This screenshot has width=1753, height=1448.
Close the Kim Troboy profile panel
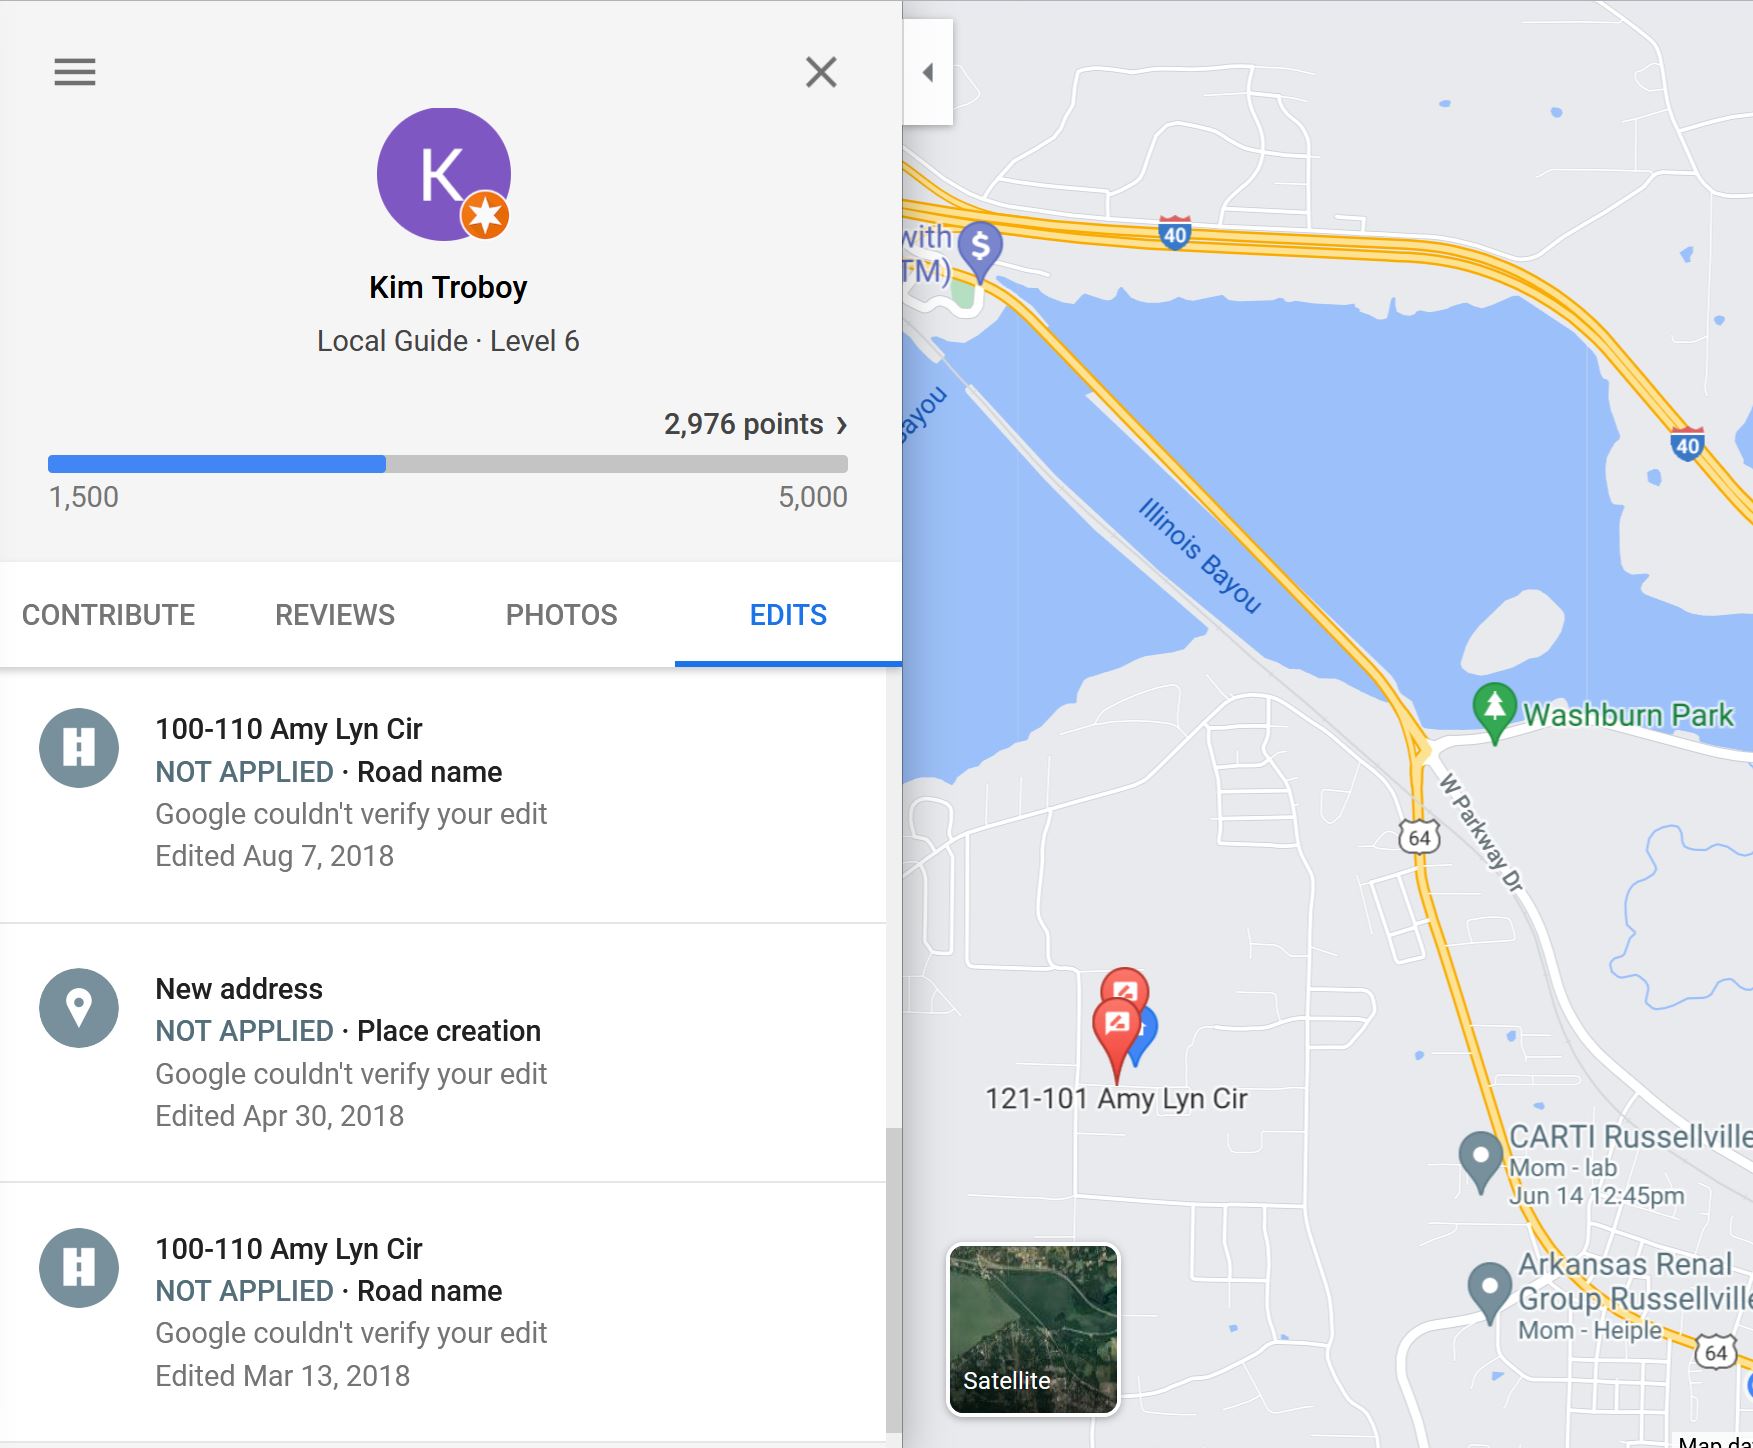click(x=821, y=72)
